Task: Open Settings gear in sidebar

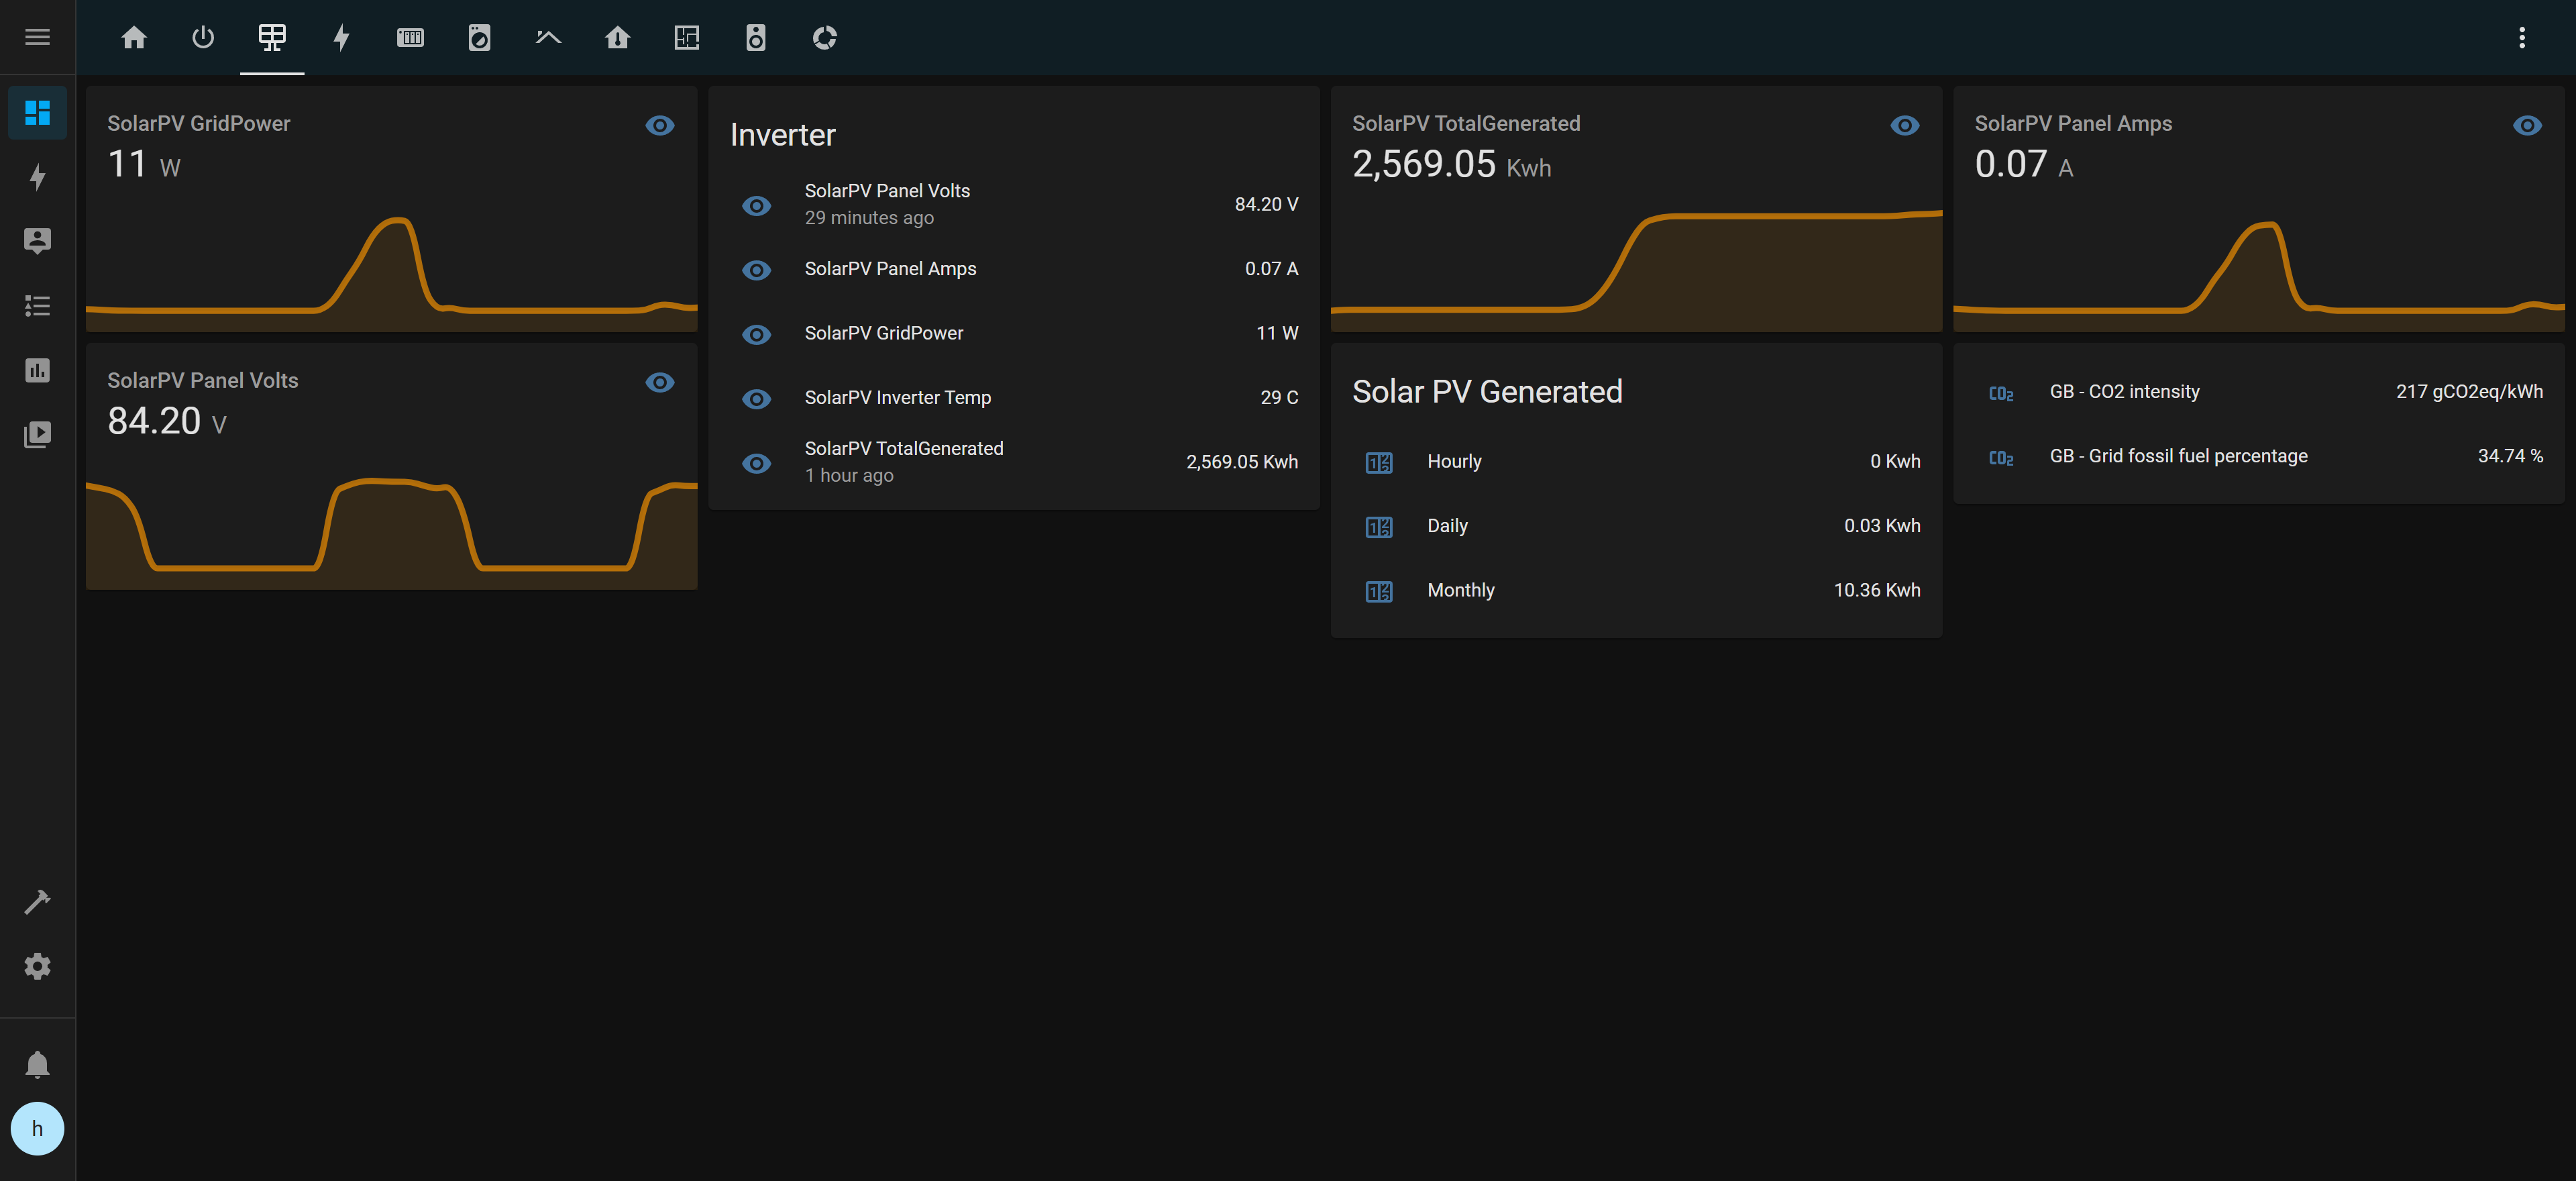Action: [x=37, y=966]
